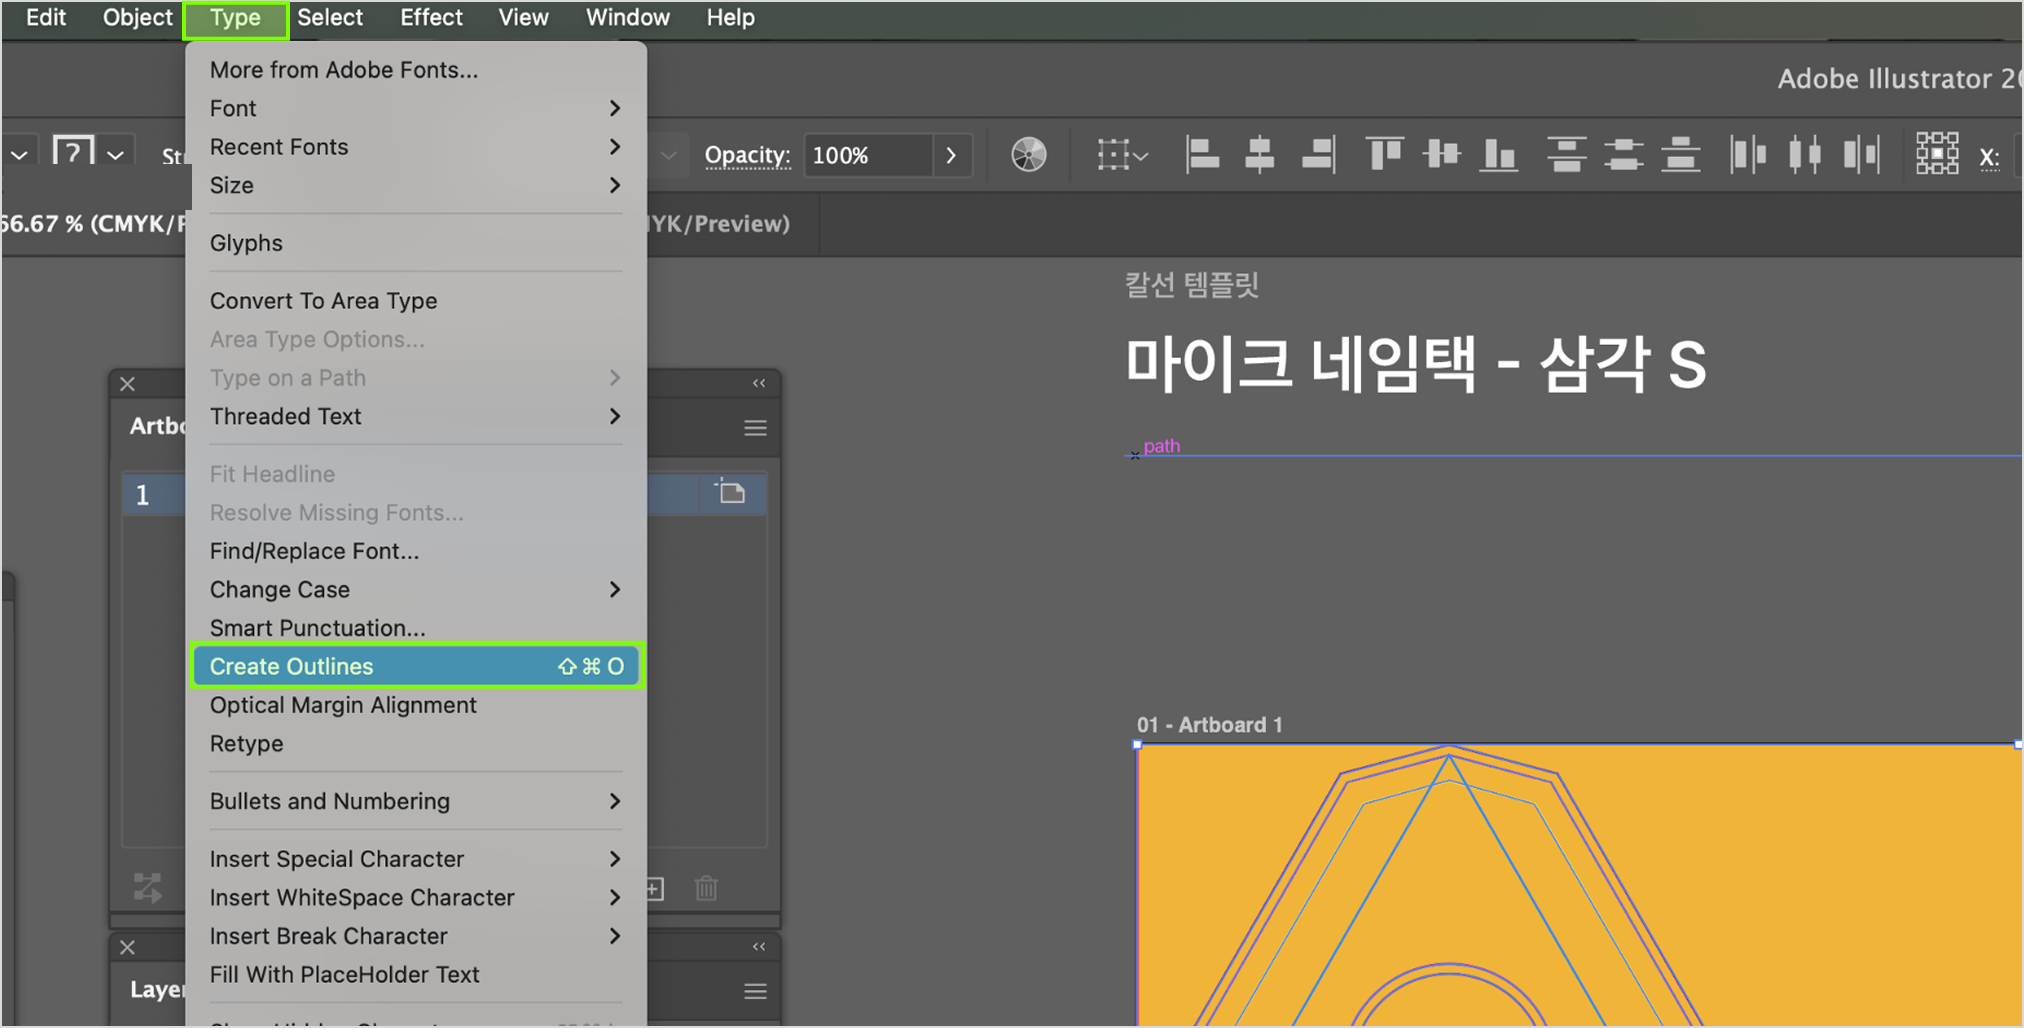
Task: Click Vertical Distribute Center icon
Action: pos(1623,155)
